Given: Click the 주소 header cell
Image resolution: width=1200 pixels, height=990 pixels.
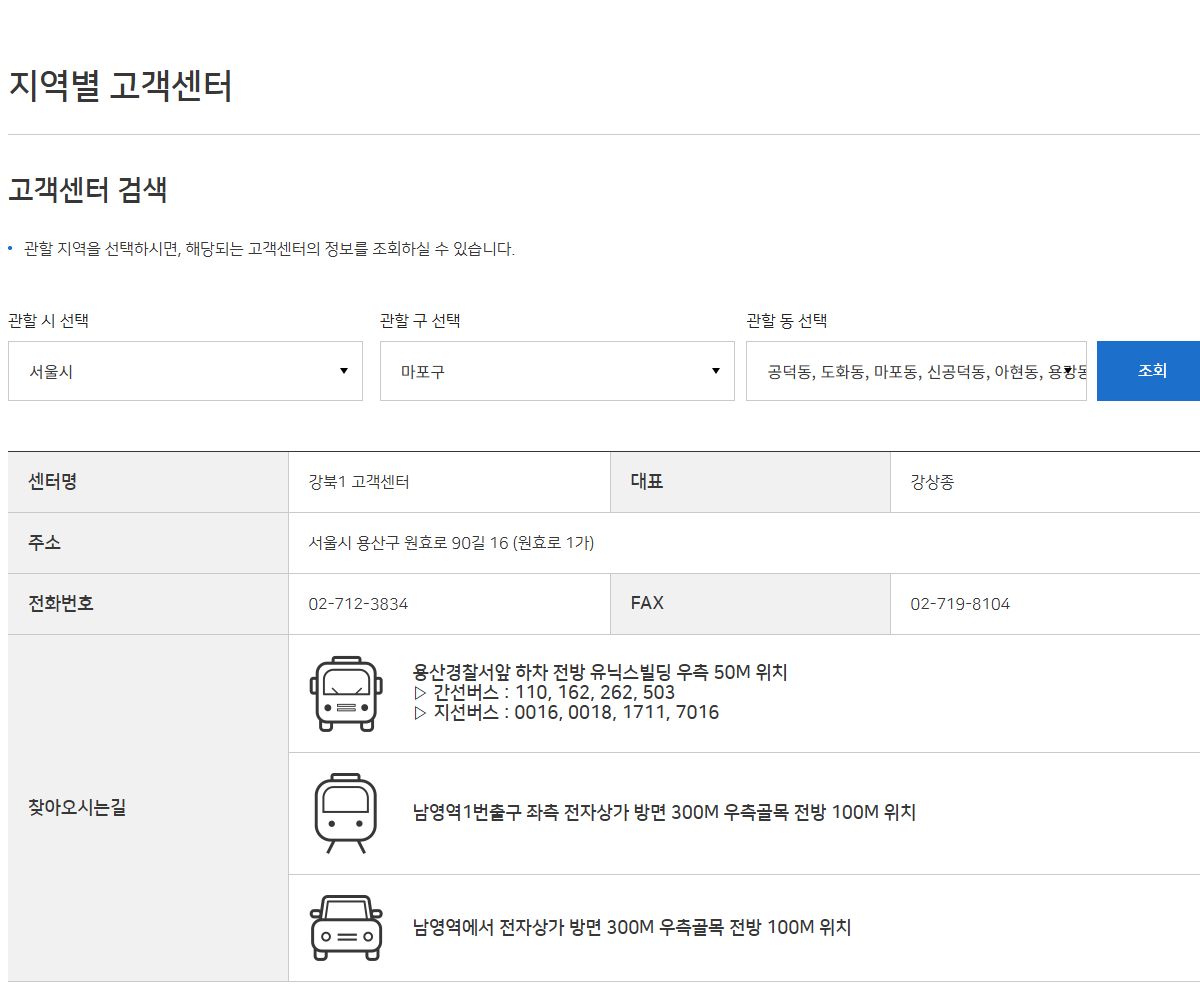Looking at the screenshot, I should [x=148, y=543].
